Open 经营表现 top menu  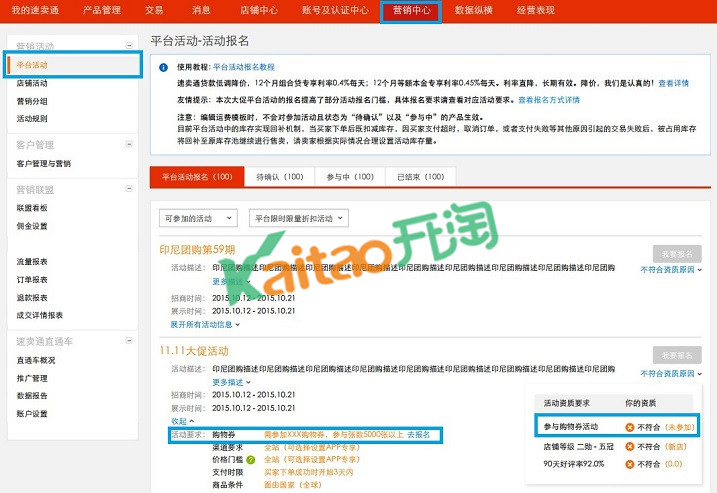point(535,10)
